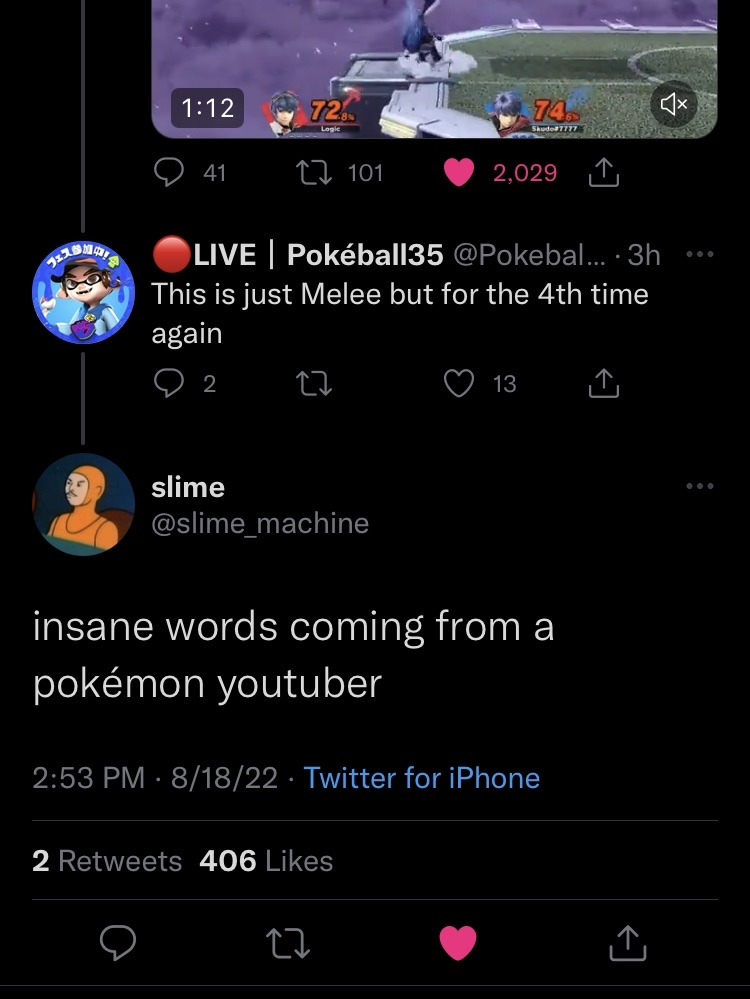Open Pokéball35's profile picture

83,292
